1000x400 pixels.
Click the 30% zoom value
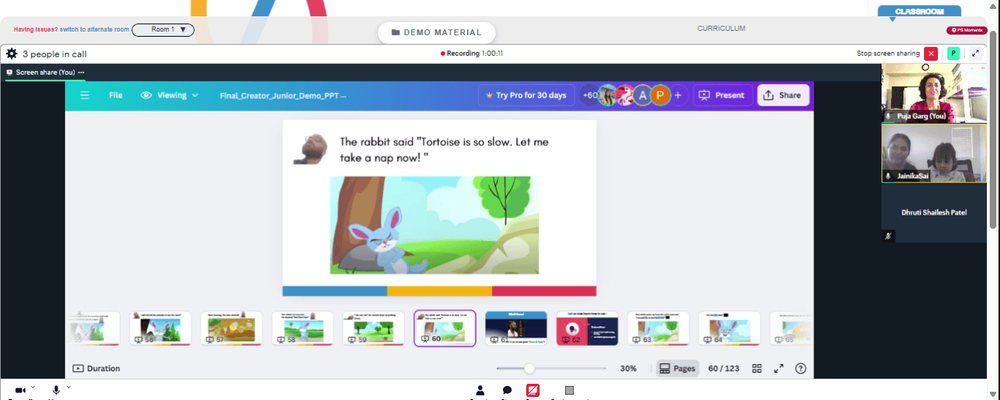click(628, 369)
